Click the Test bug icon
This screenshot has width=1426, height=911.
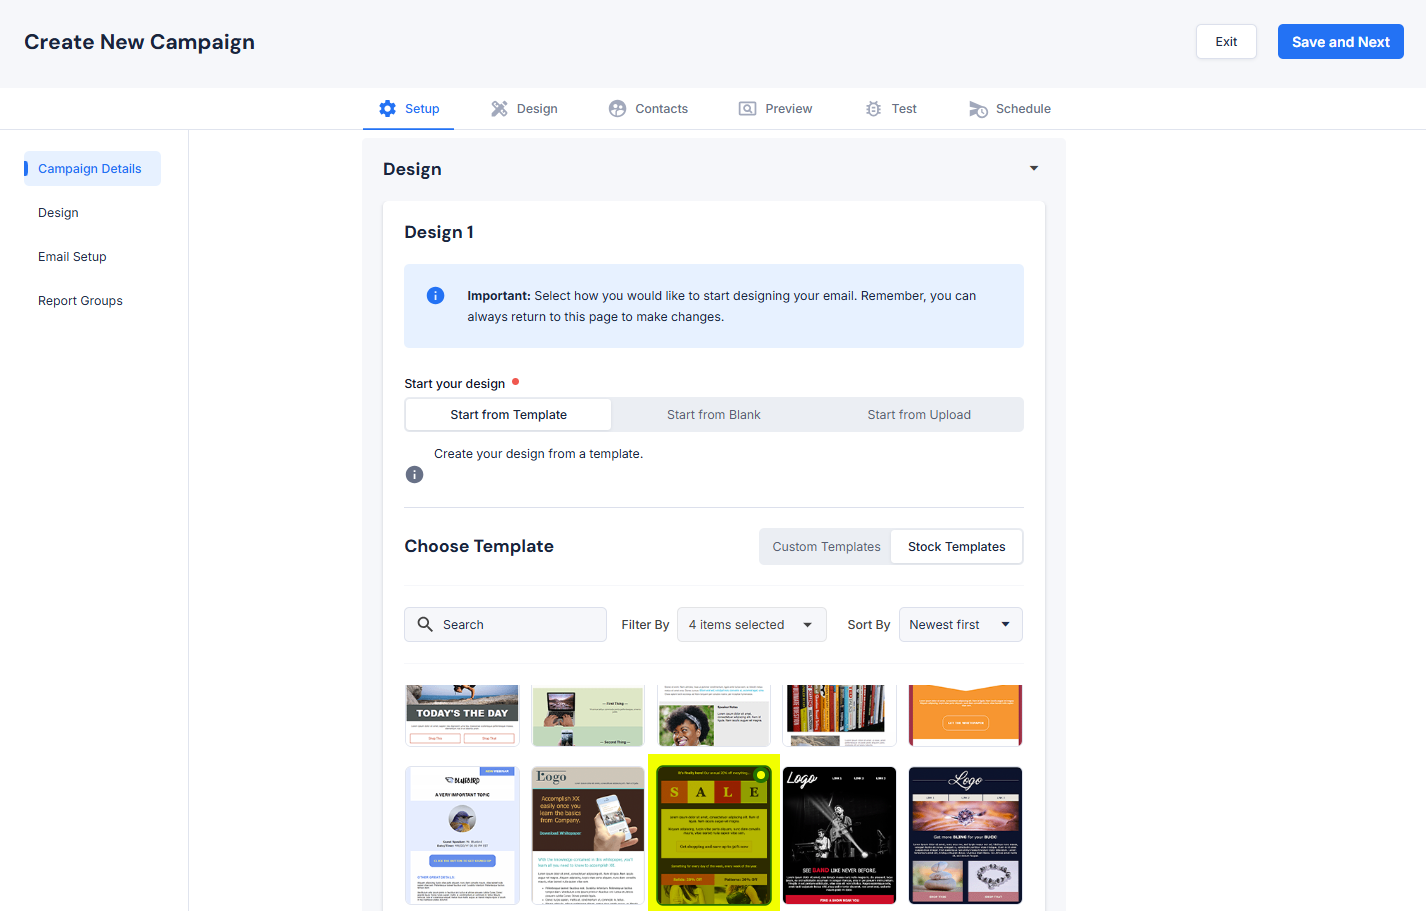873,108
